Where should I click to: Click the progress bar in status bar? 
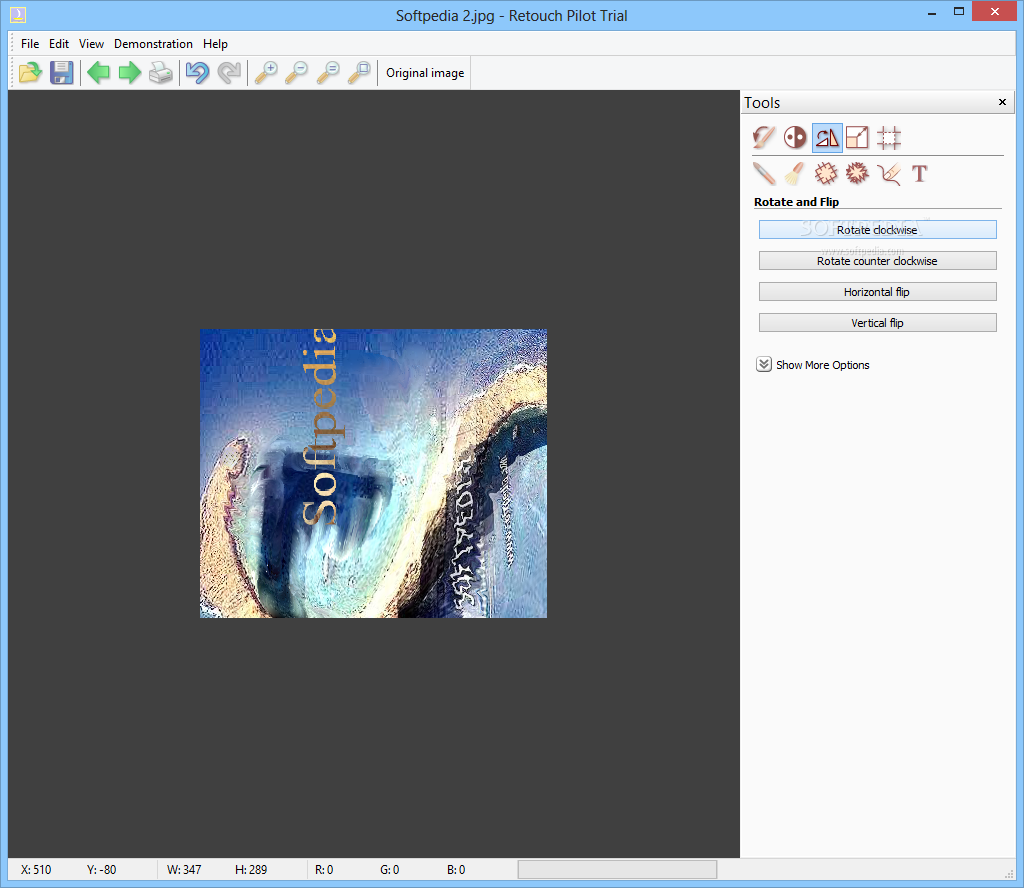617,870
